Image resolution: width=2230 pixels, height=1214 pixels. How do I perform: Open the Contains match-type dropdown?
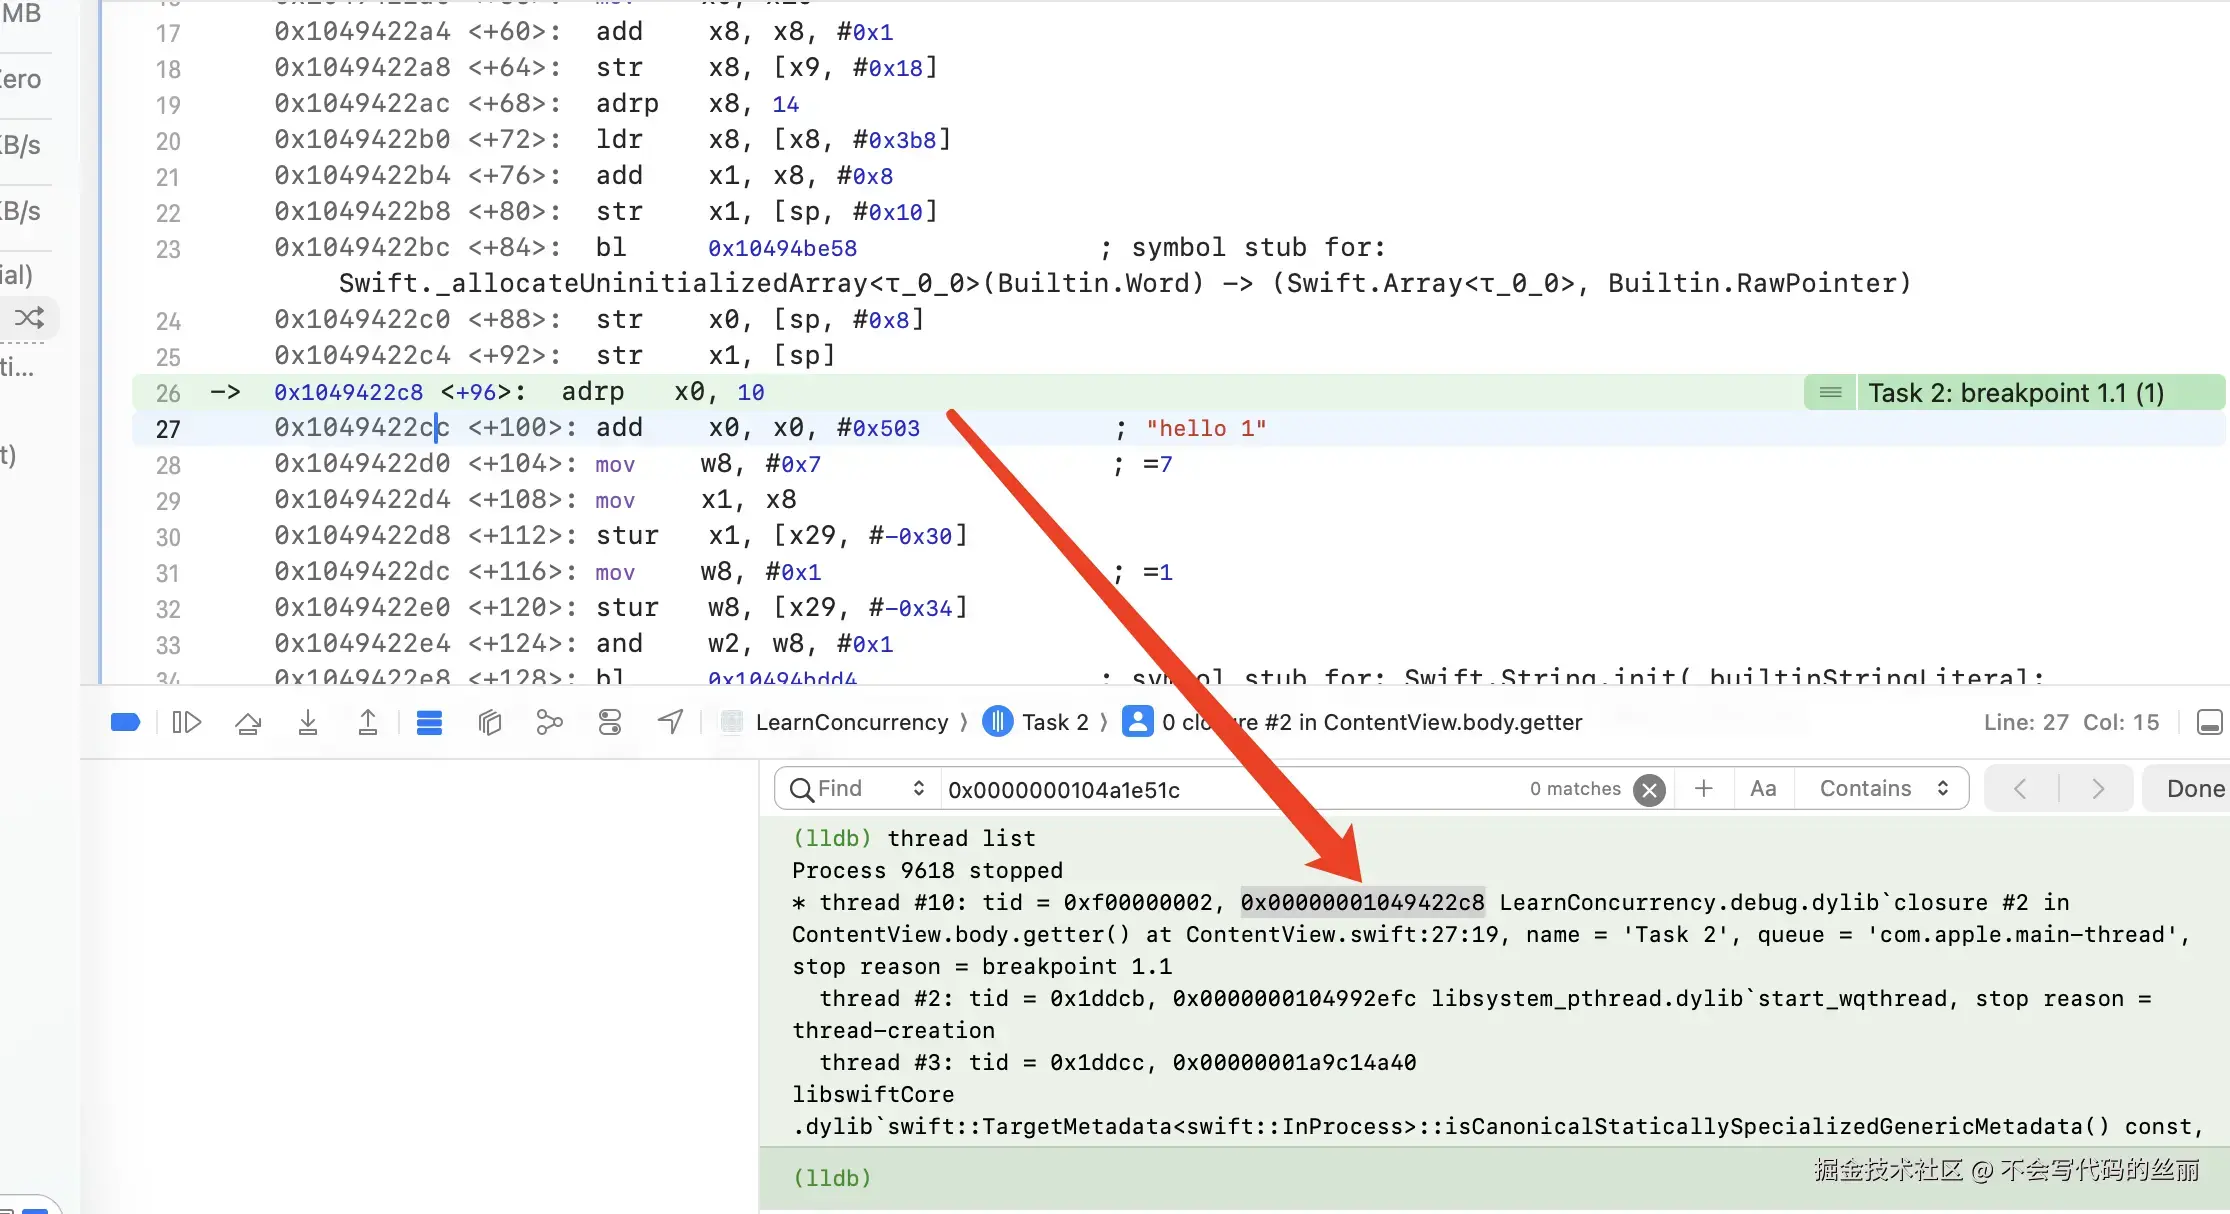(x=1883, y=789)
